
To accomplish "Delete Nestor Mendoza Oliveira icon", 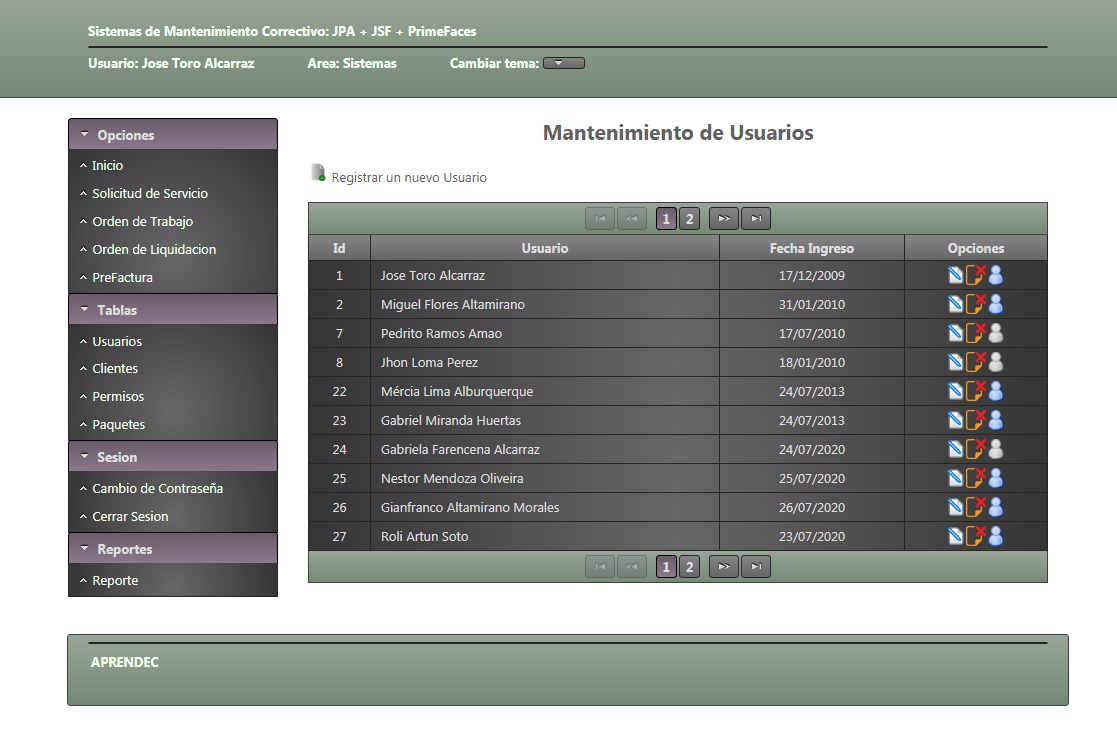I will [x=975, y=478].
